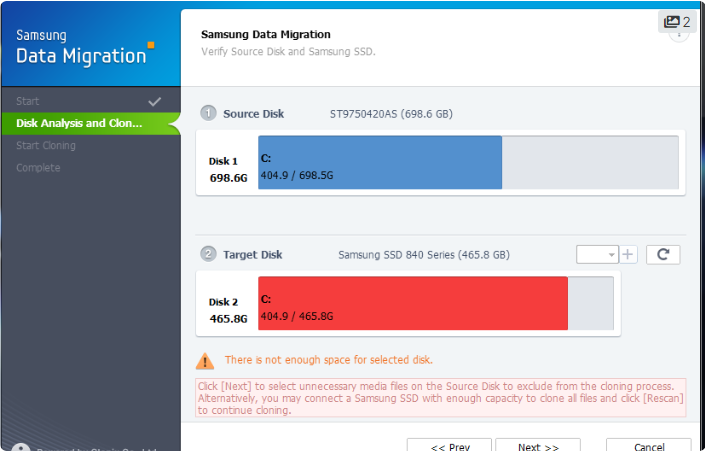
Task: Click the grey free space on Disk 1
Action: pyautogui.click(x=590, y=162)
